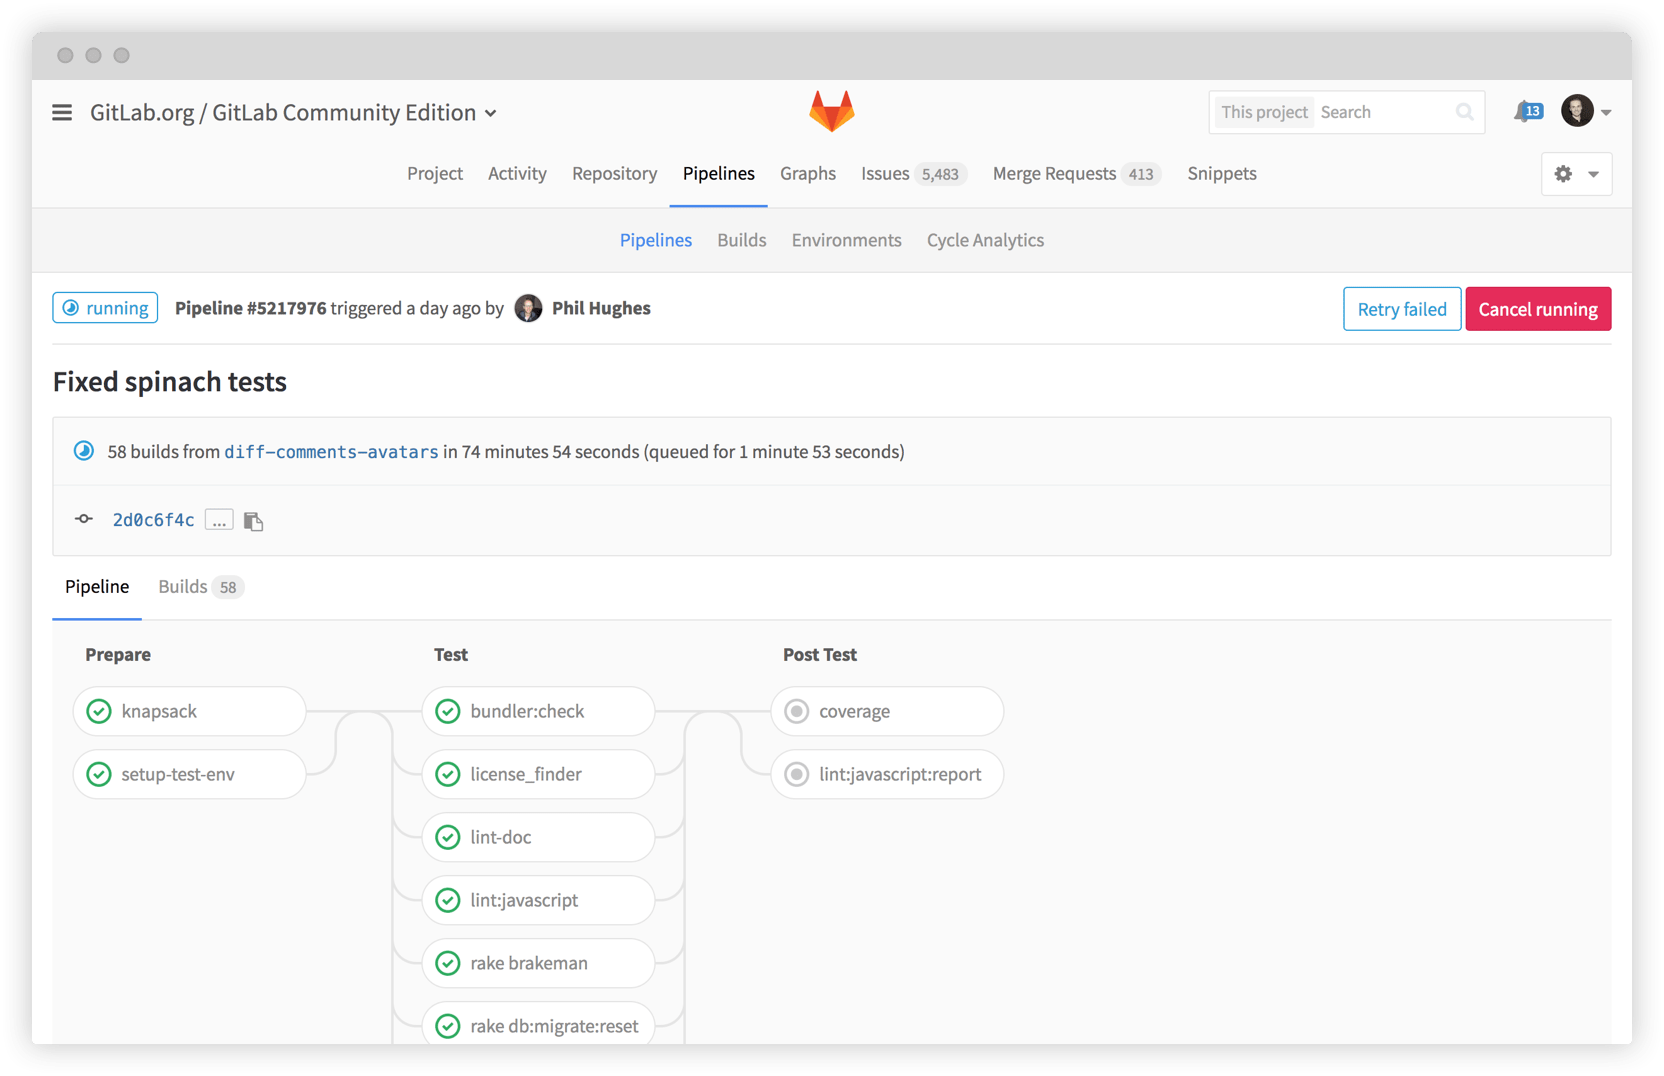This screenshot has width=1664, height=1076.
Task: Open commit 2d0c6f4c link
Action: tap(153, 520)
